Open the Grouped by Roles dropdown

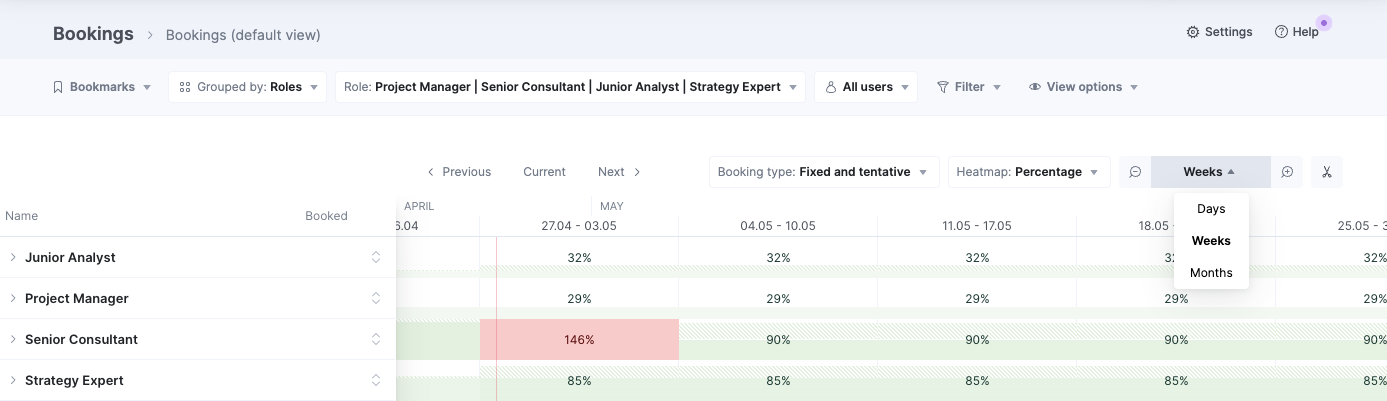coord(247,87)
